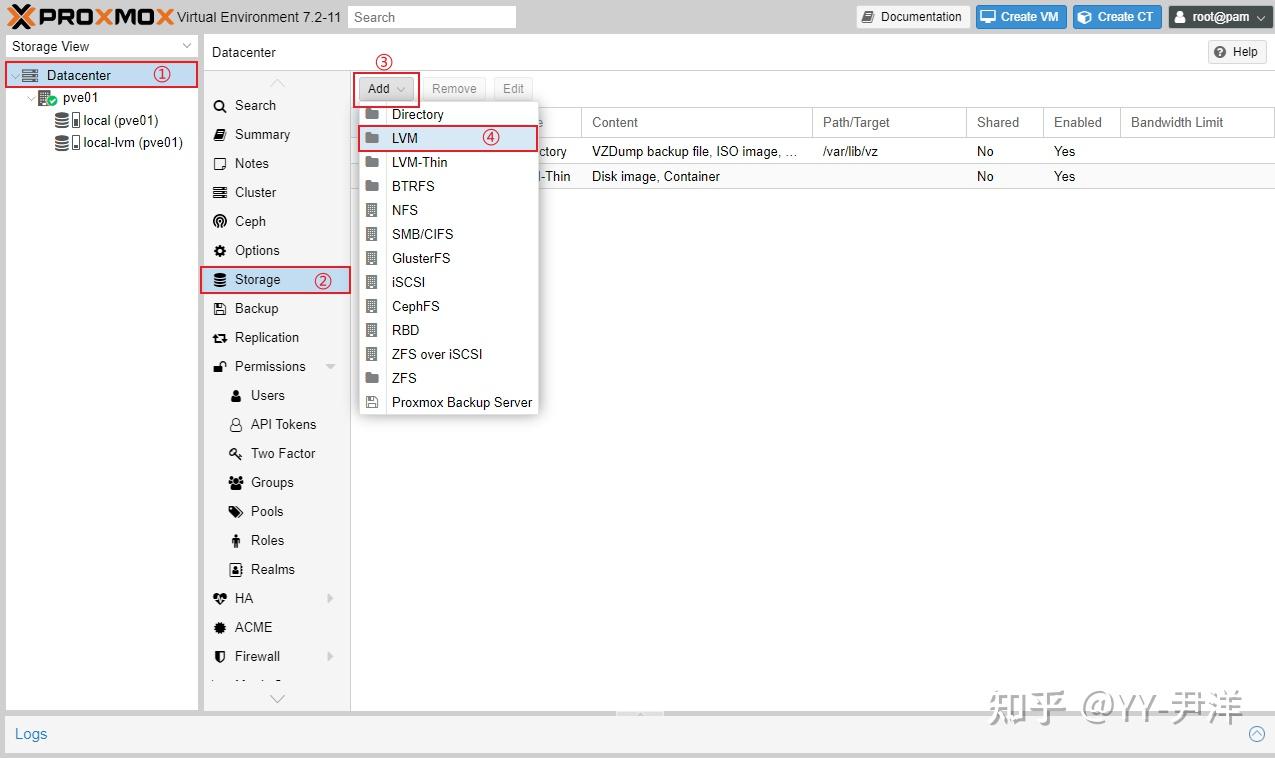Image resolution: width=1275 pixels, height=758 pixels.
Task: Click the Create VM button
Action: click(x=1020, y=16)
